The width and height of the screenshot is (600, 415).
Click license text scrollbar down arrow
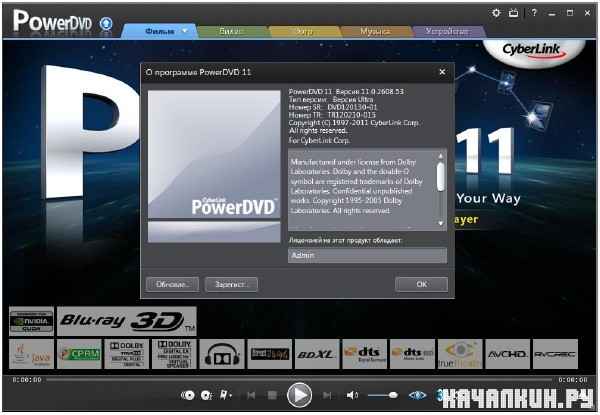(x=440, y=223)
